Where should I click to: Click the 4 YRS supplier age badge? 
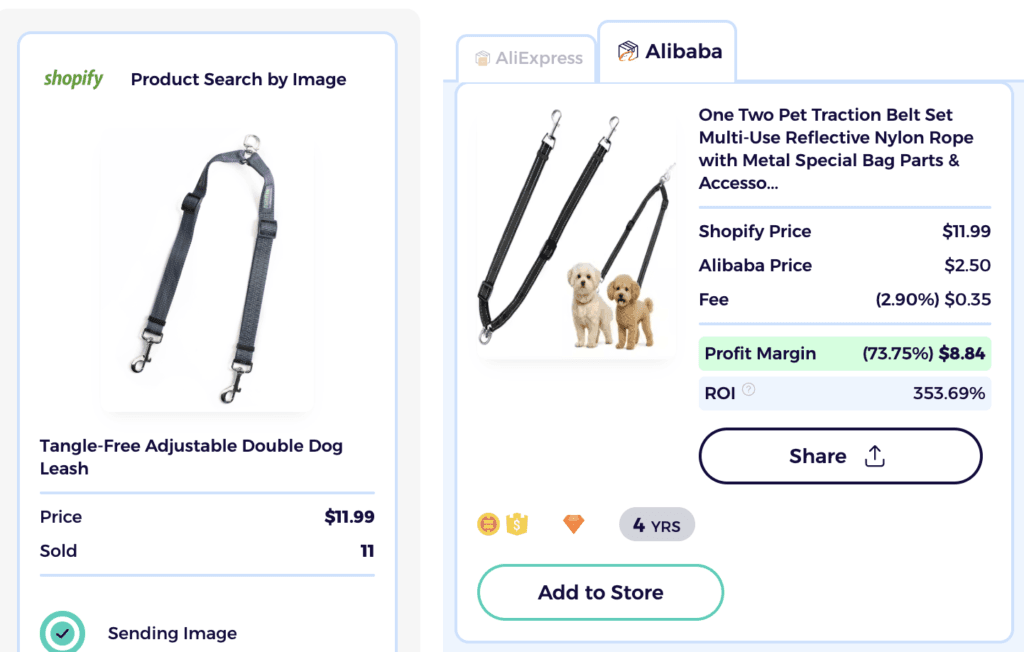[657, 523]
